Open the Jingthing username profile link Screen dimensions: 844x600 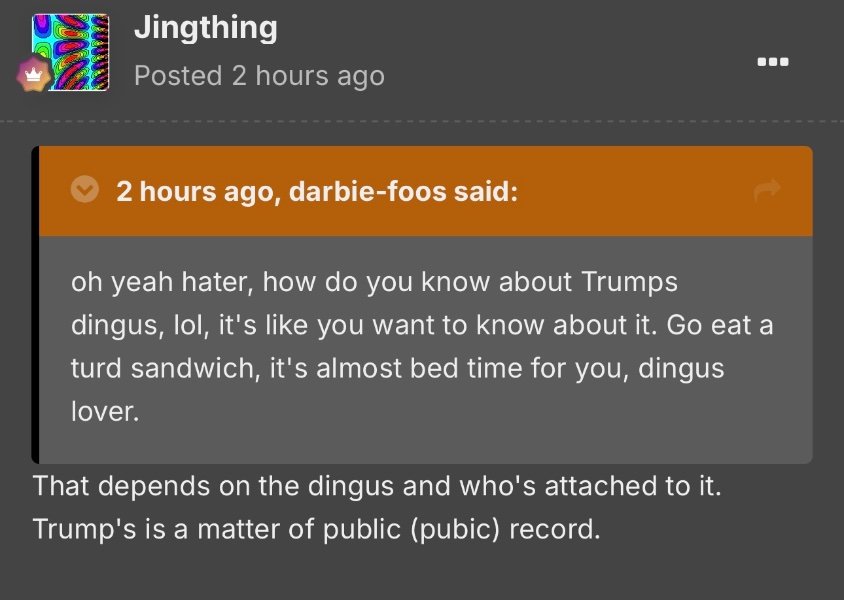(x=206, y=28)
